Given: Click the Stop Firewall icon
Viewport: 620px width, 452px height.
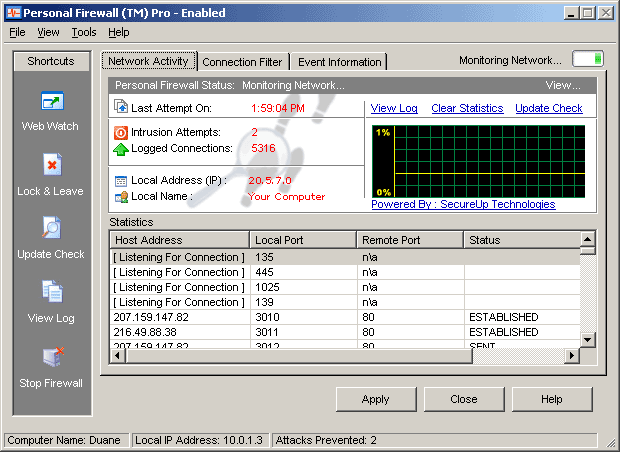Looking at the screenshot, I should (x=53, y=356).
